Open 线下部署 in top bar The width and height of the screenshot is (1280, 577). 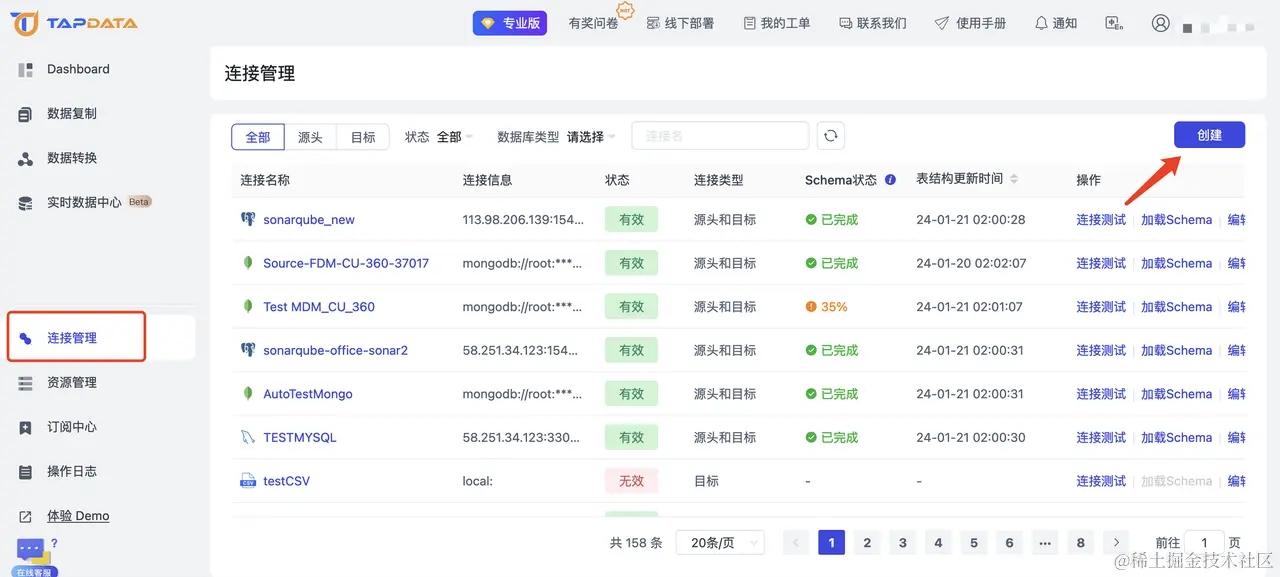[680, 23]
